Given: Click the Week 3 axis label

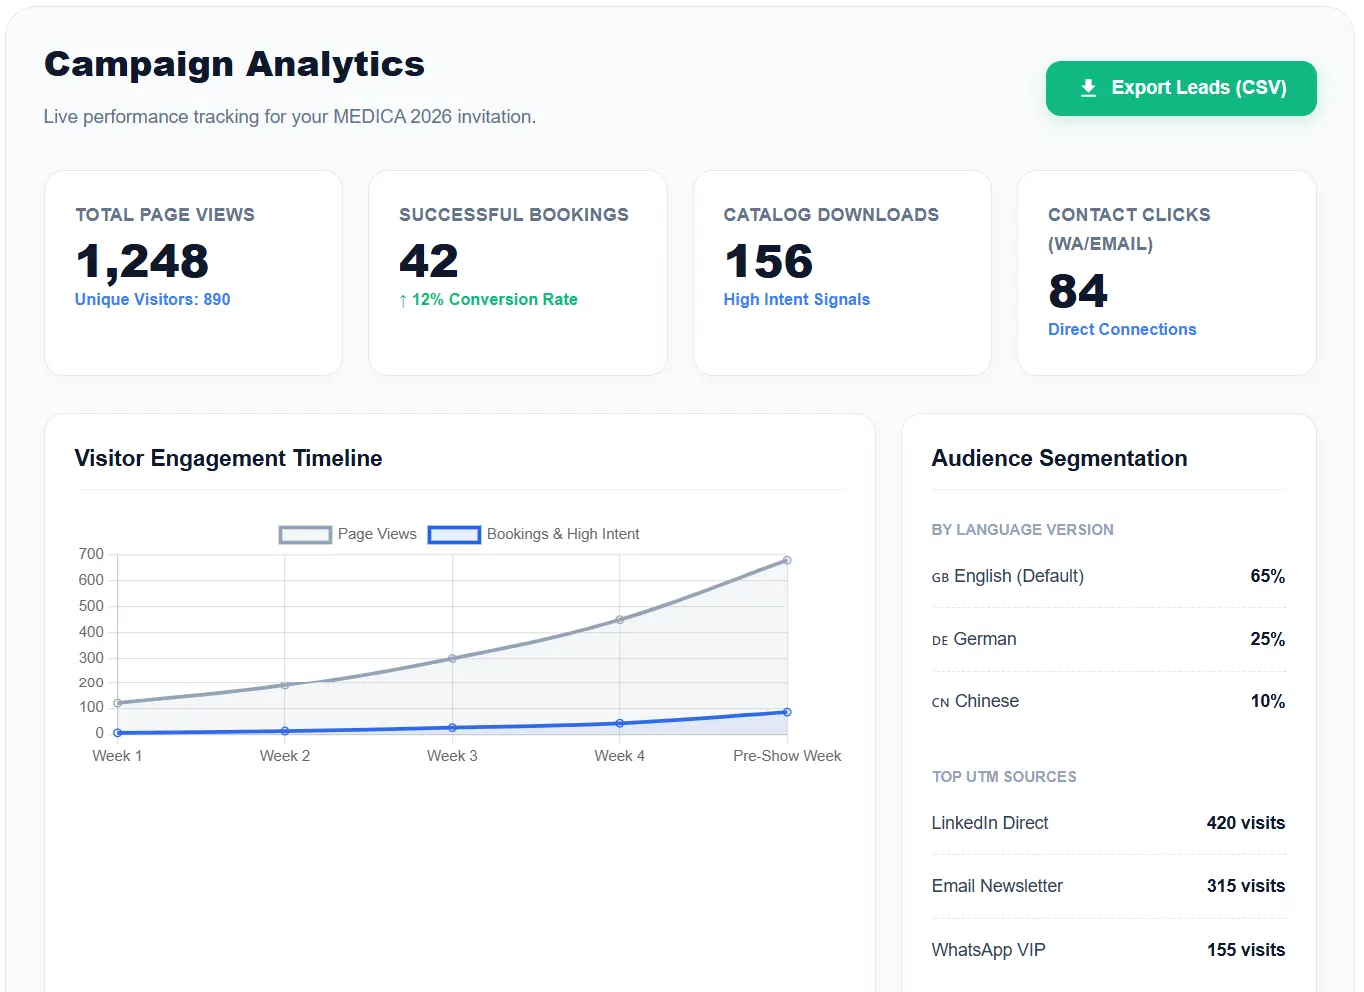Looking at the screenshot, I should coord(452,756).
